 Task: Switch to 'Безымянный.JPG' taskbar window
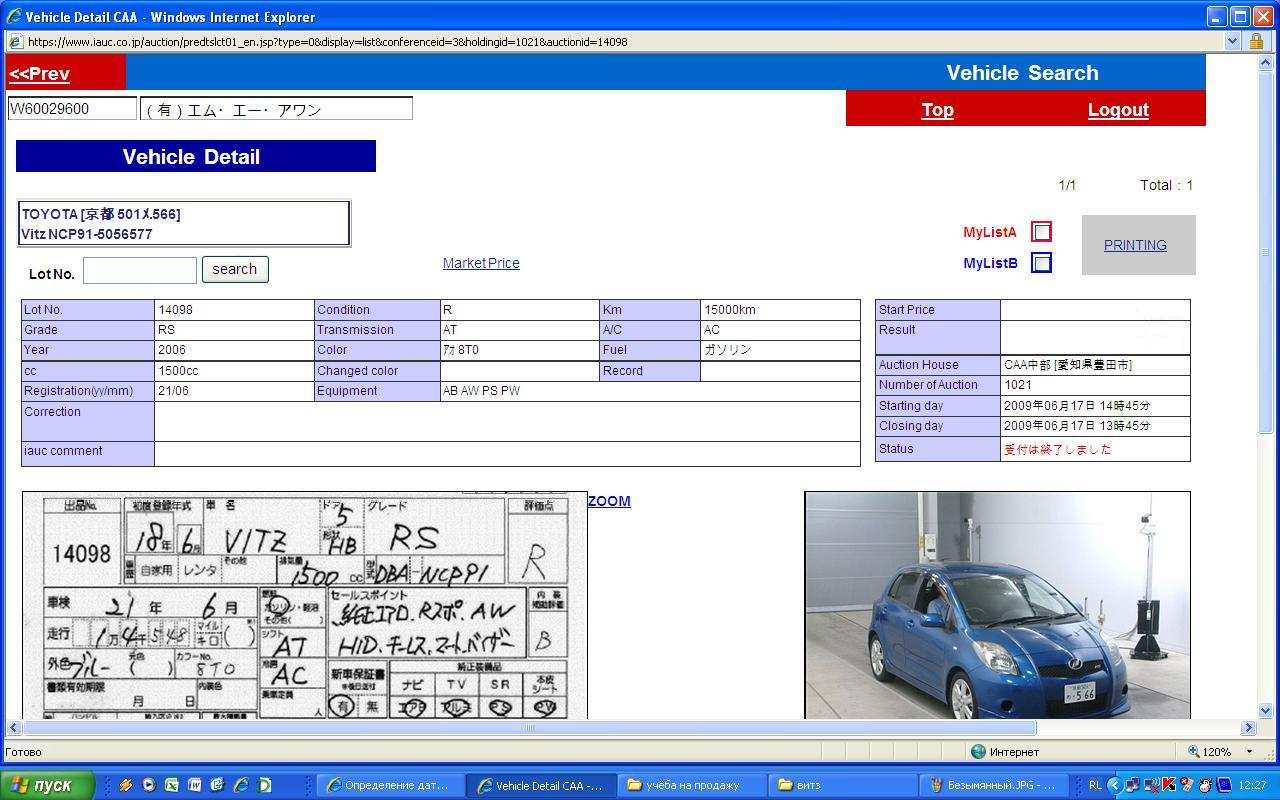tap(992, 785)
